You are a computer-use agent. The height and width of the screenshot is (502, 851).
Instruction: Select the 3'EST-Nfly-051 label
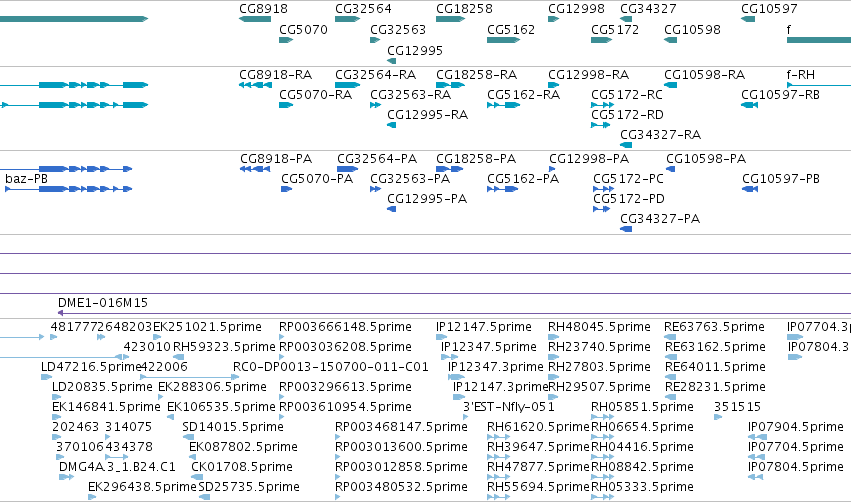point(509,406)
